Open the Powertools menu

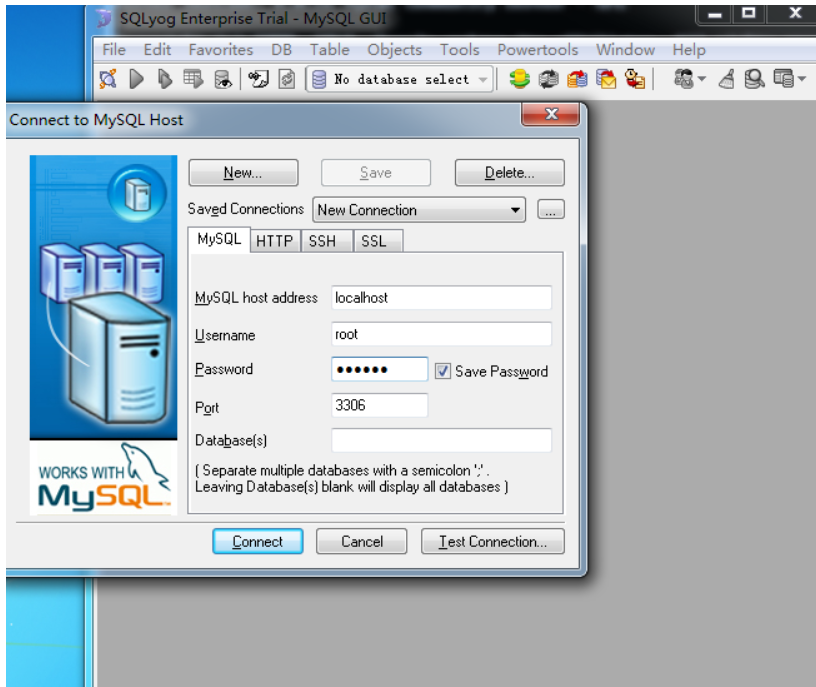coord(538,50)
